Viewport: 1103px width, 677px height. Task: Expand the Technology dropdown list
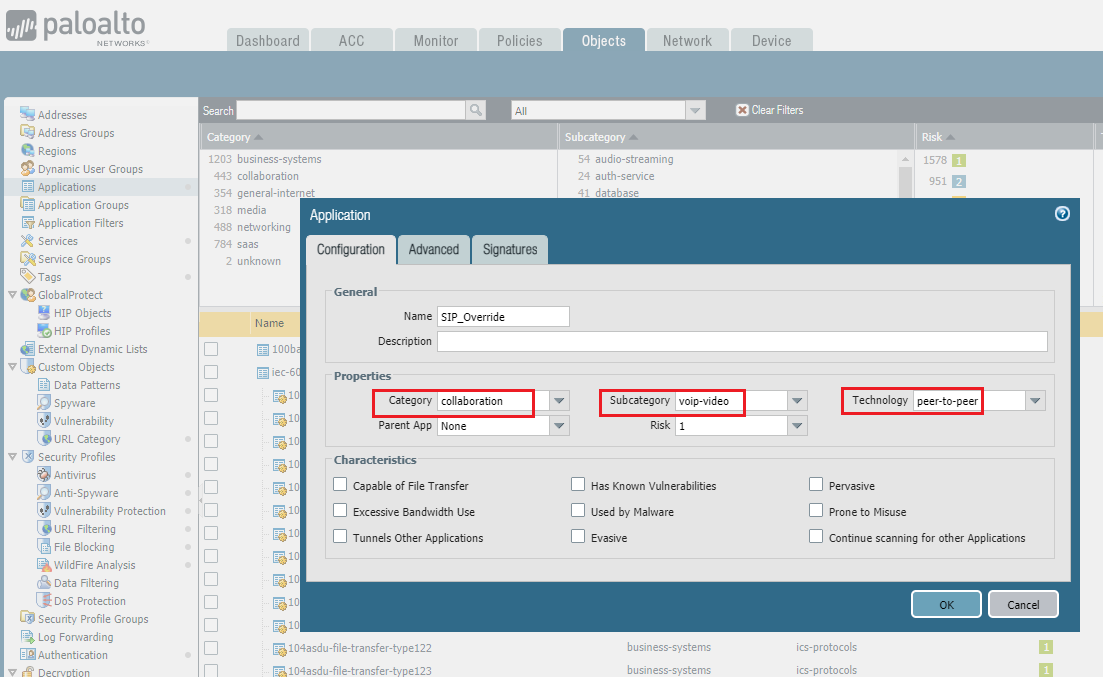point(1035,401)
